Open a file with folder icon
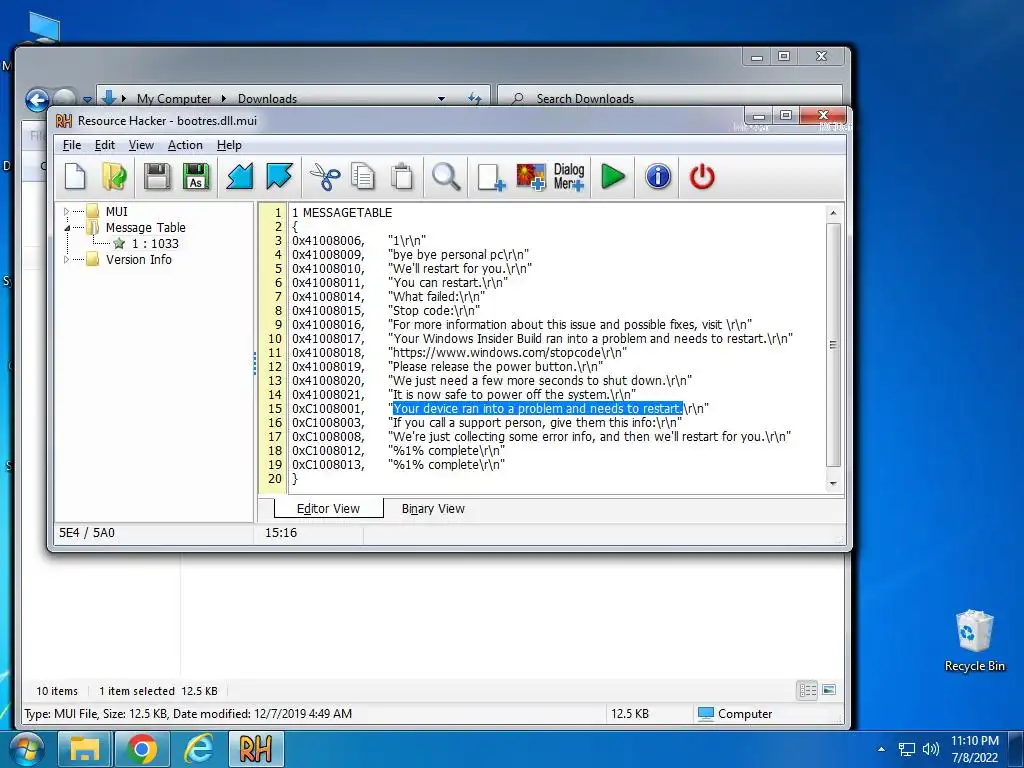The image size is (1024, 768). (115, 176)
